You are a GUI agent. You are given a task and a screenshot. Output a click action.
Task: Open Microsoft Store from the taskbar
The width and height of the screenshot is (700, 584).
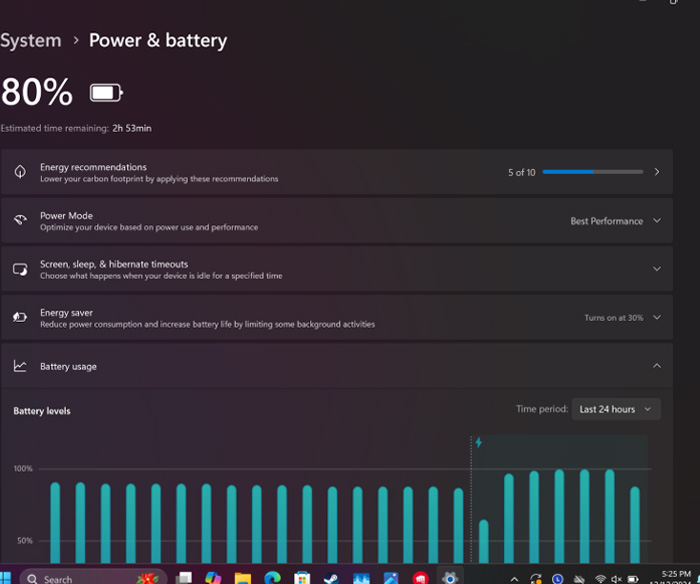(302, 578)
